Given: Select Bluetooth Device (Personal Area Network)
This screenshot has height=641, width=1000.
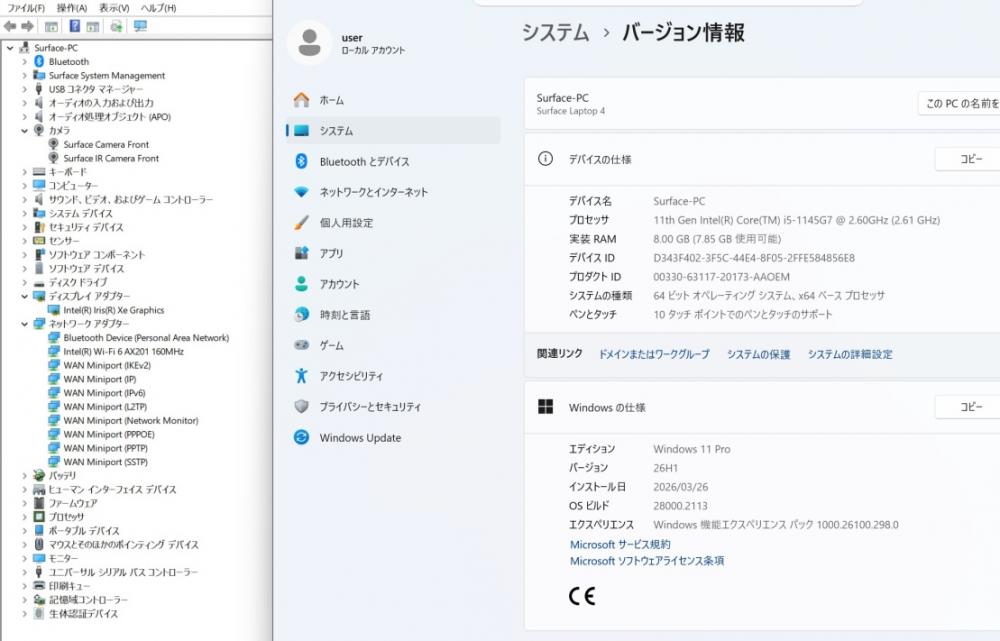Looking at the screenshot, I should (x=146, y=337).
